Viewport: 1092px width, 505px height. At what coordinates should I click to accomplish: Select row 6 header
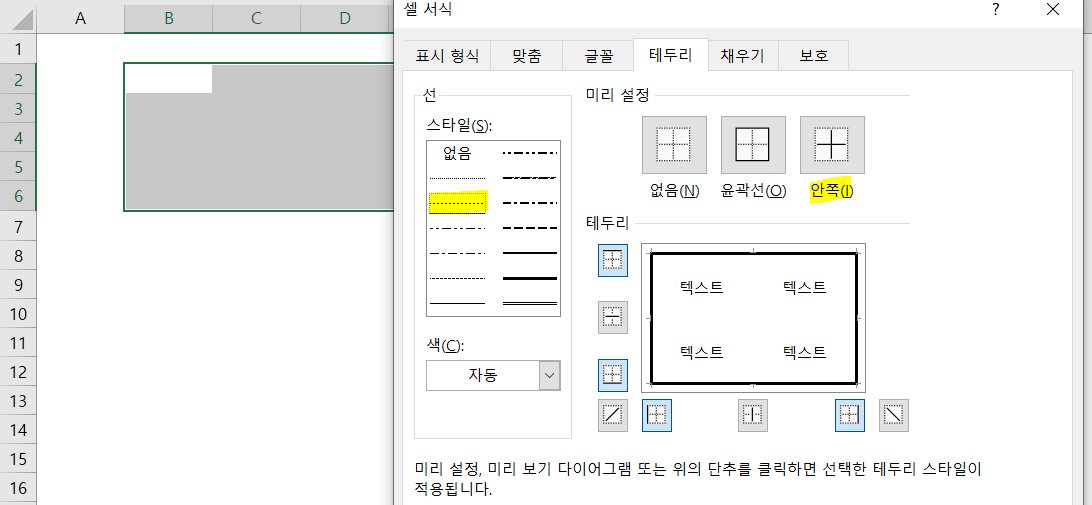(18, 196)
